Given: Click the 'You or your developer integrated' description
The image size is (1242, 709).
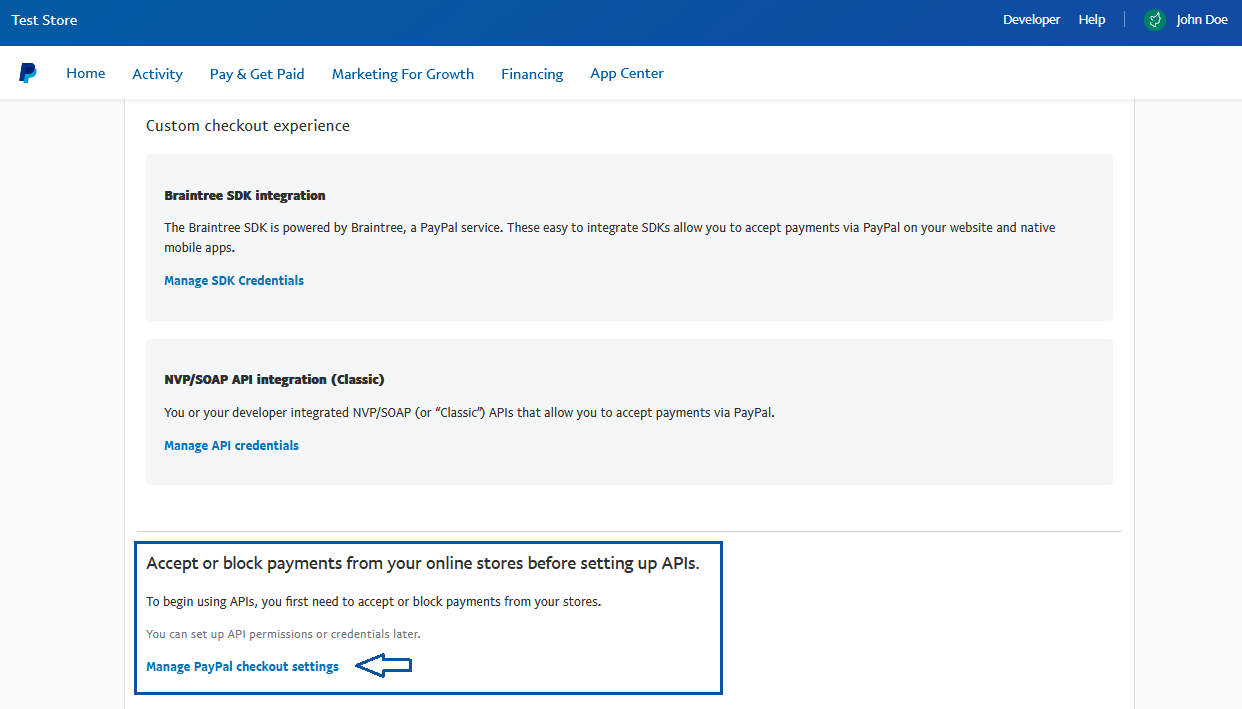Looking at the screenshot, I should (469, 412).
